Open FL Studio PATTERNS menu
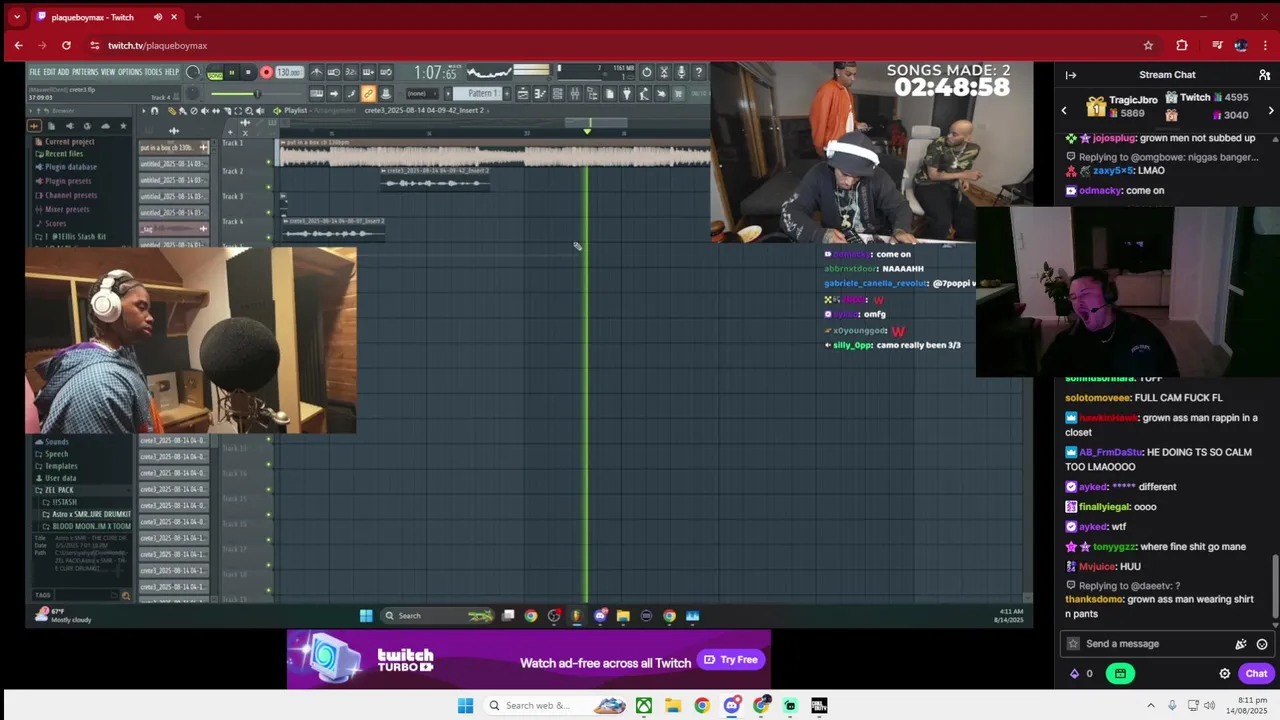The height and width of the screenshot is (720, 1280). pyautogui.click(x=85, y=72)
